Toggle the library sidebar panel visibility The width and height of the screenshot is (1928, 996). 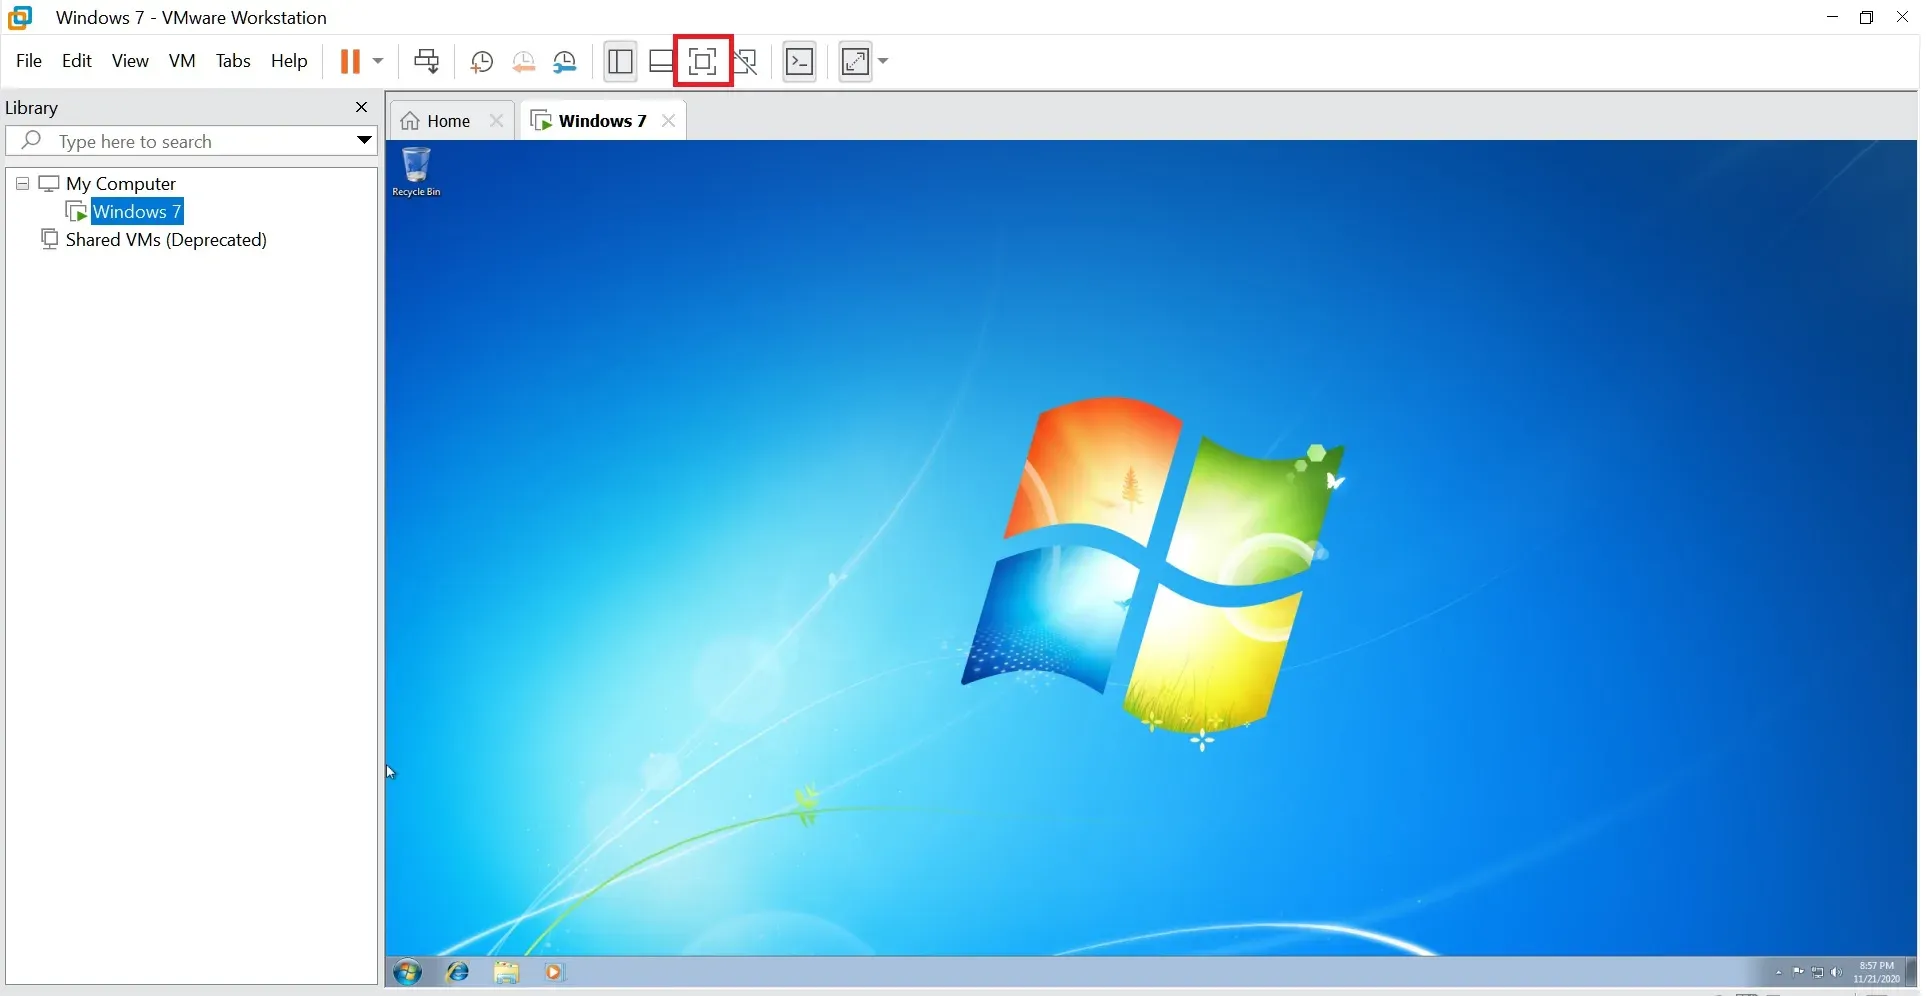pyautogui.click(x=620, y=62)
